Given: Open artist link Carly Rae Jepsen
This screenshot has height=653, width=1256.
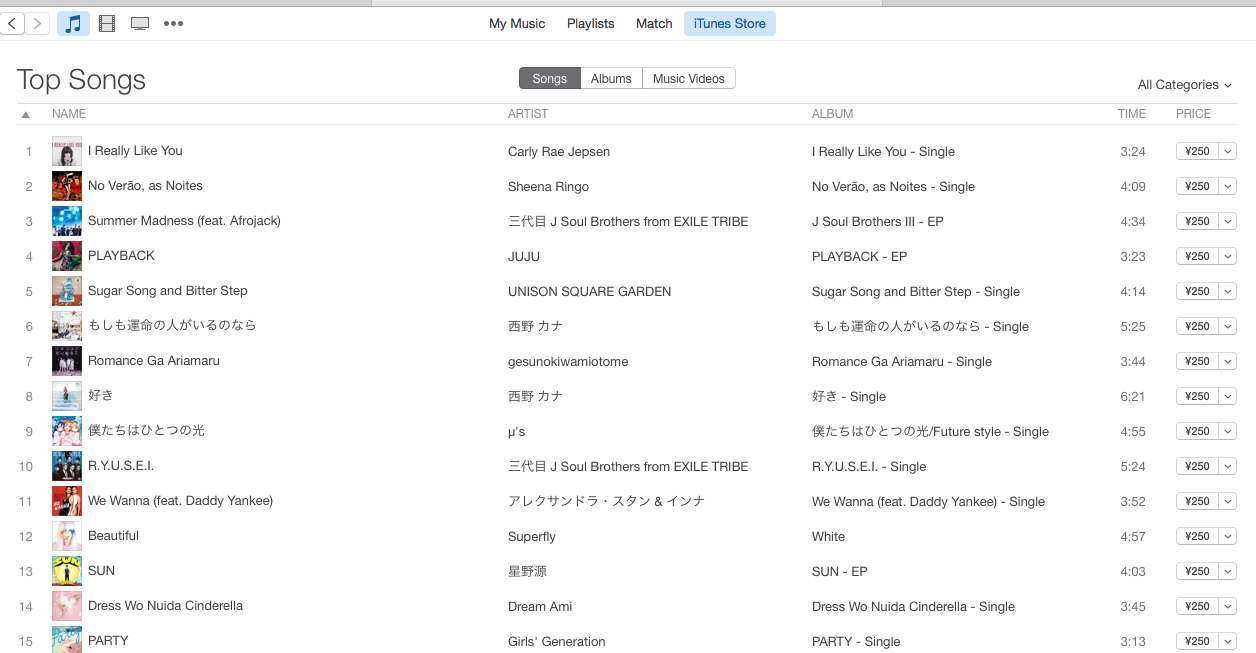Looking at the screenshot, I should [x=559, y=152].
